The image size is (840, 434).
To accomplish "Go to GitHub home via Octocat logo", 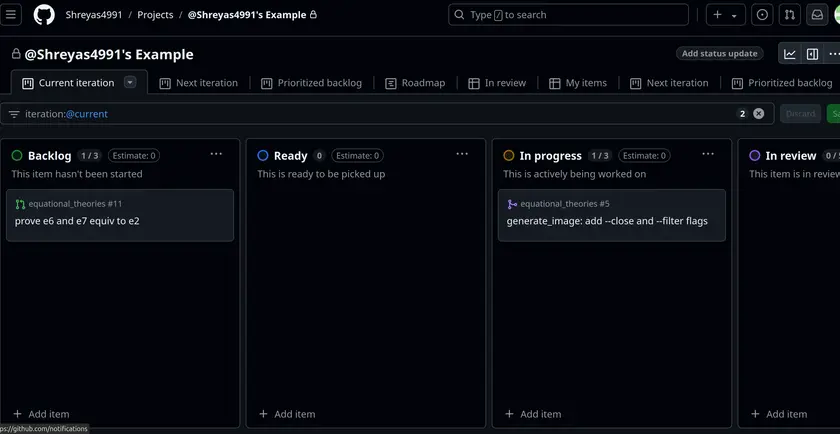I will click(44, 14).
